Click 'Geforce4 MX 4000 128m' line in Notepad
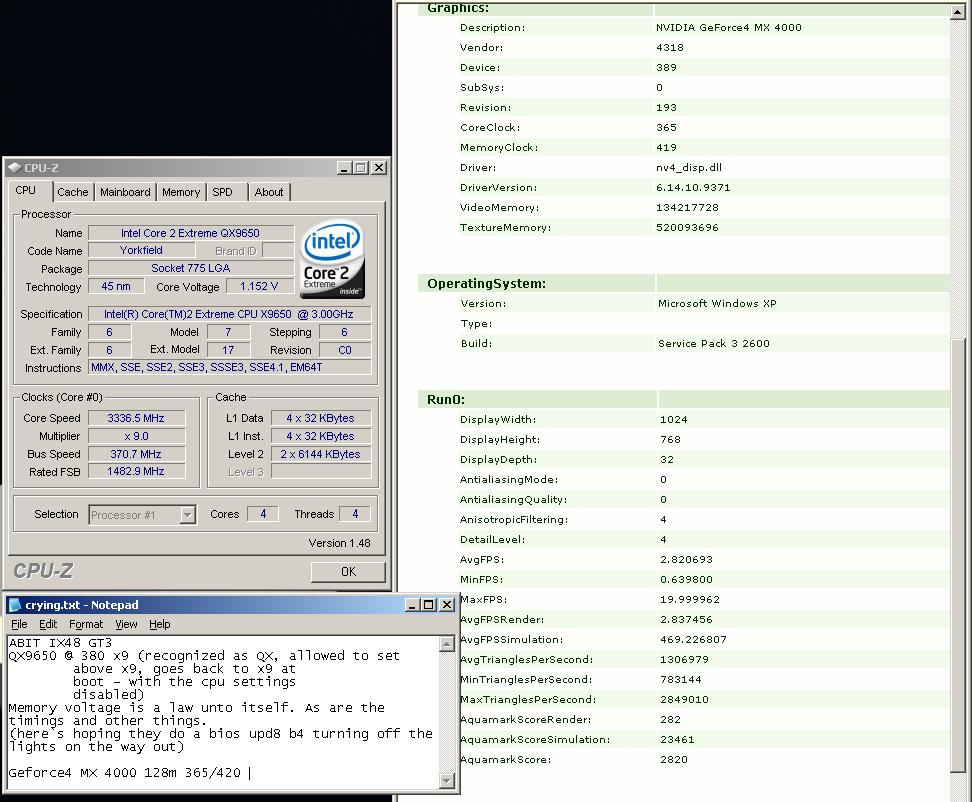 click(125, 773)
